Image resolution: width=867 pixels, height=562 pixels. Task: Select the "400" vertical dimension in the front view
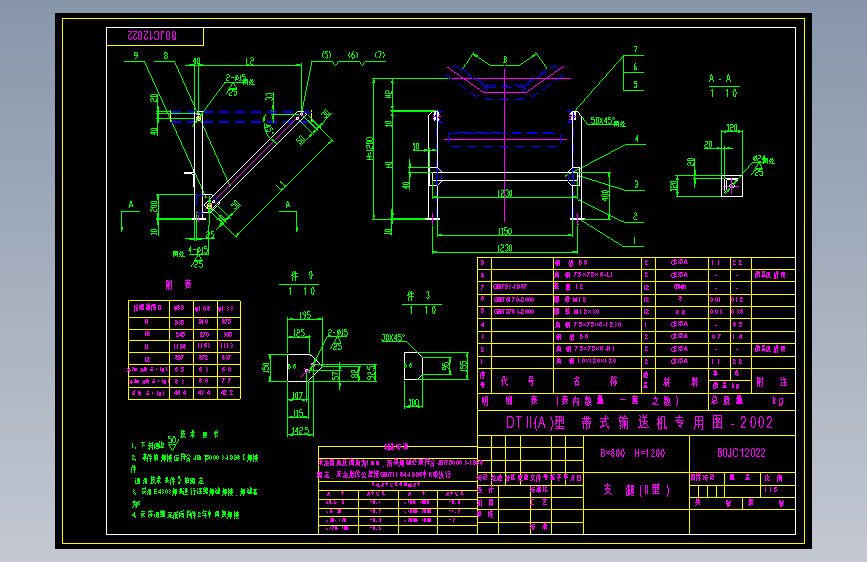click(605, 195)
